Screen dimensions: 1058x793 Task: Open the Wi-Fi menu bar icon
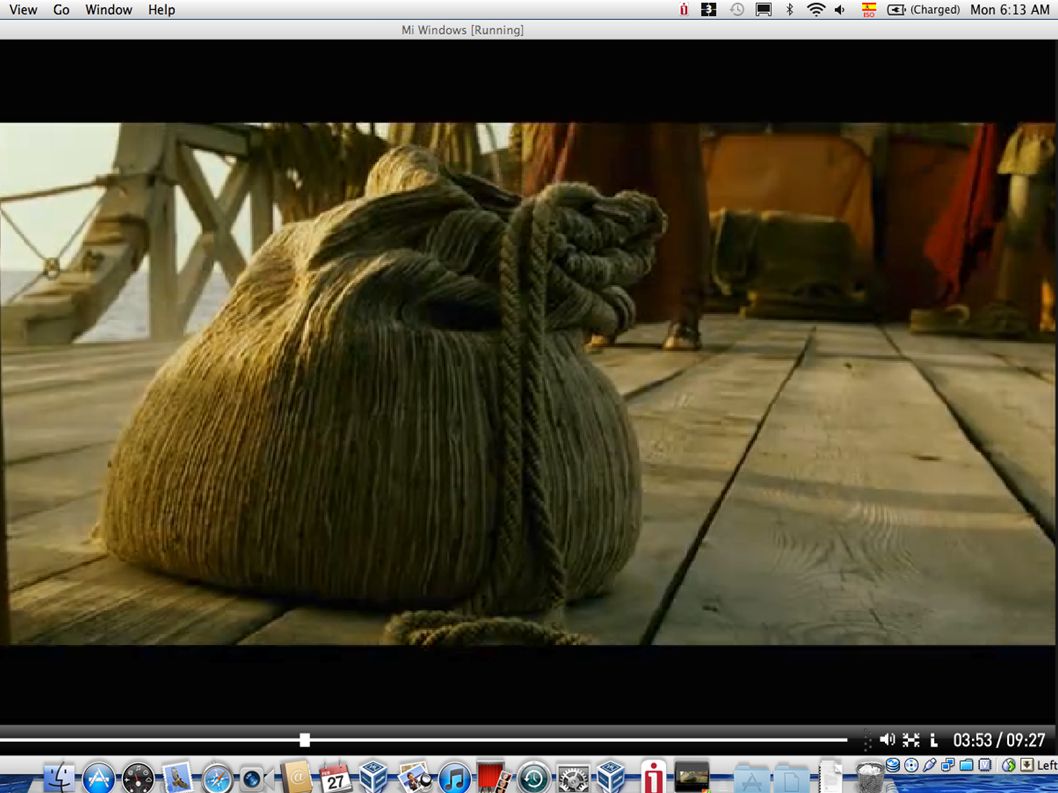tap(816, 9)
